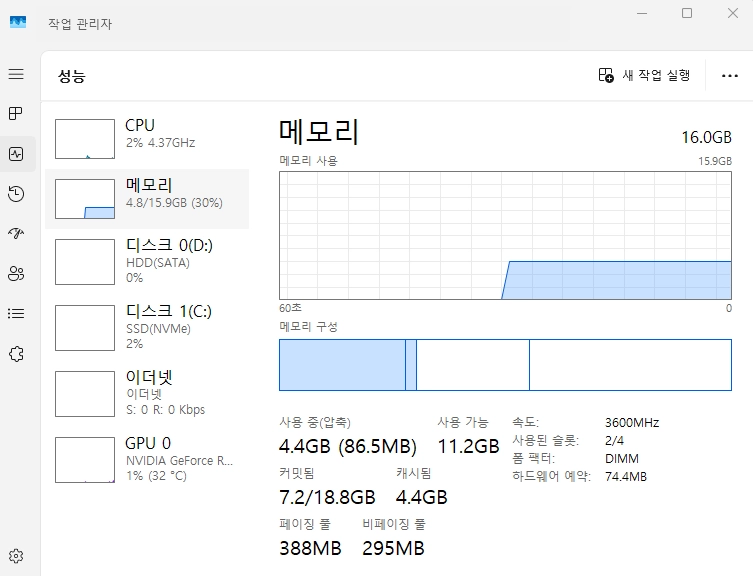Open the Details list page icon

click(x=16, y=314)
